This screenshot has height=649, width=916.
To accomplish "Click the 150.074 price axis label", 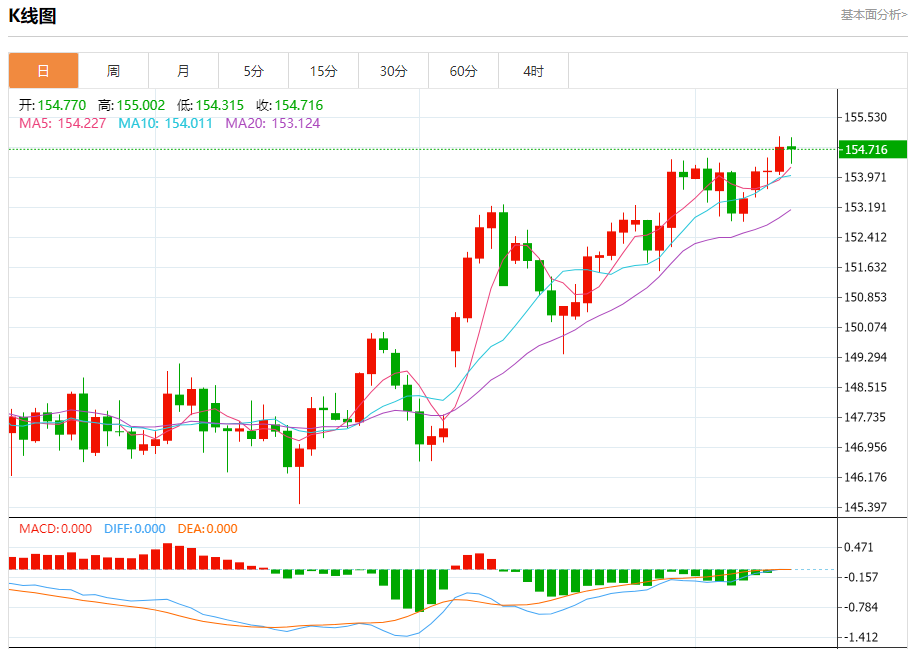I will (865, 327).
